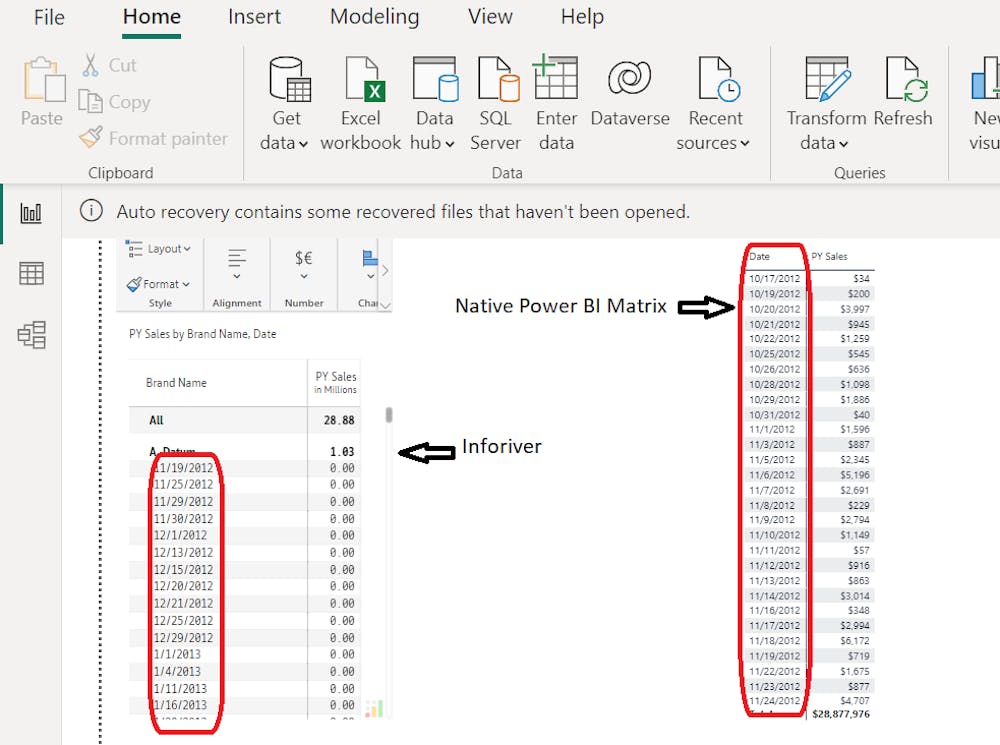Open the Transform data dropdown

pyautogui.click(x=825, y=143)
